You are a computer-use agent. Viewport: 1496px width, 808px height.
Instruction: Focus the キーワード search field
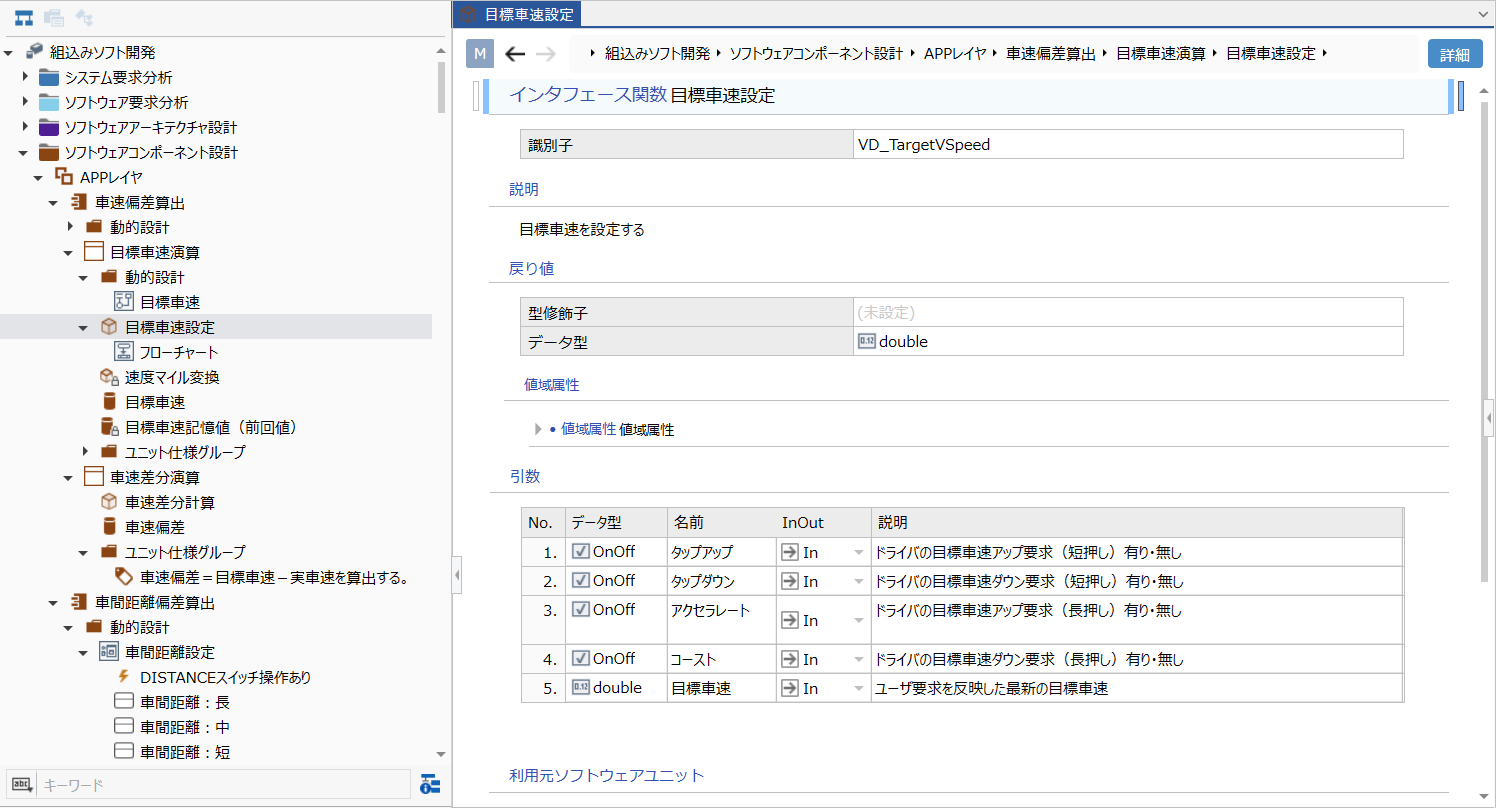click(223, 785)
